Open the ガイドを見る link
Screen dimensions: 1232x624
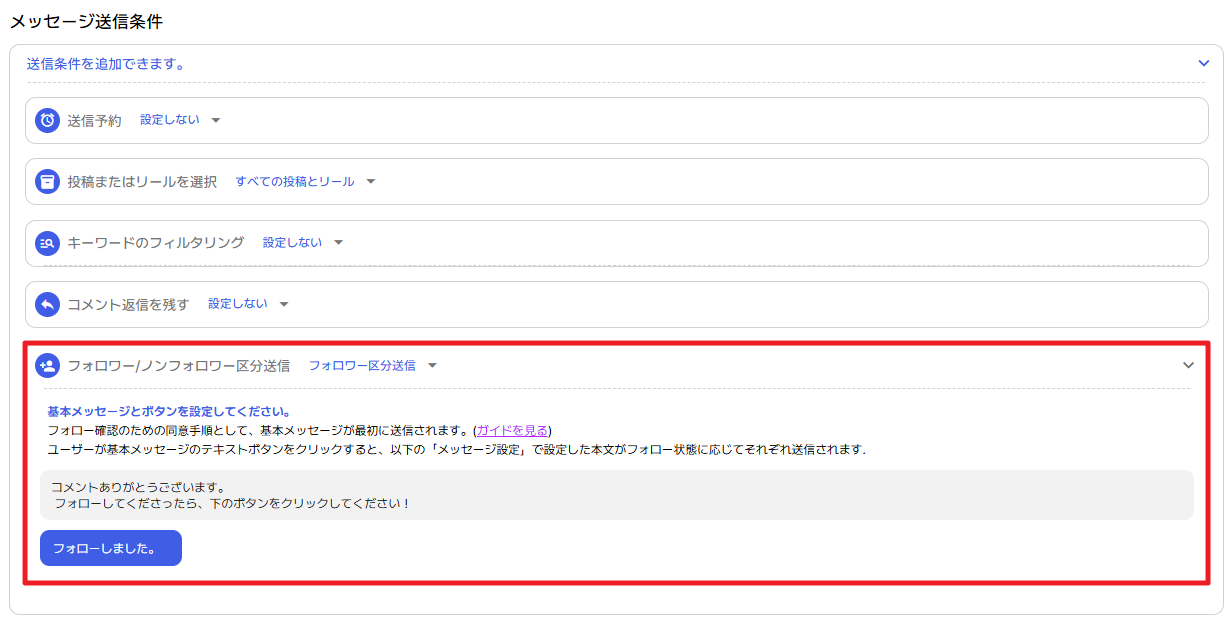coord(512,431)
